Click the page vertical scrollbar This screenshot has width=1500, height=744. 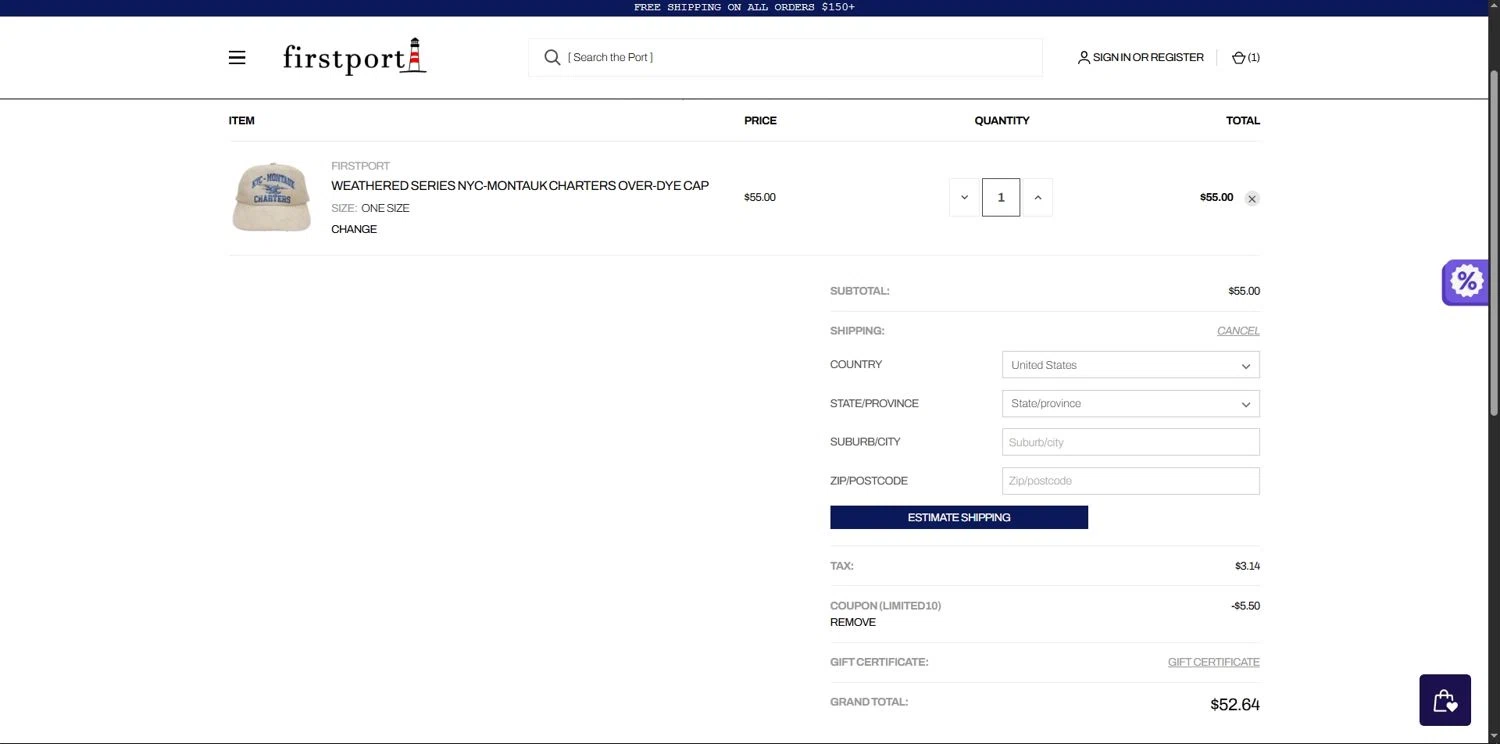coord(1494,244)
